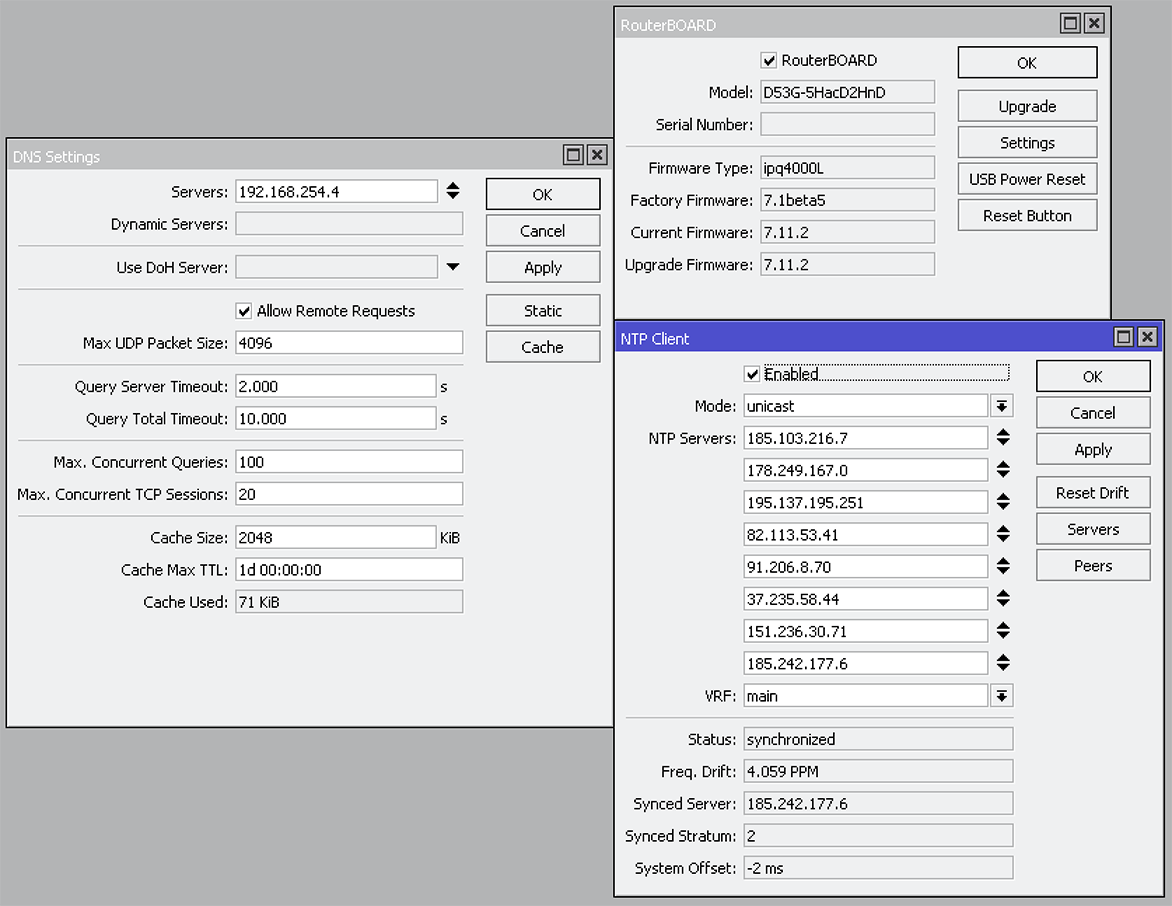Open the NTP Mode dropdown
This screenshot has width=1172, height=906.
click(1001, 406)
